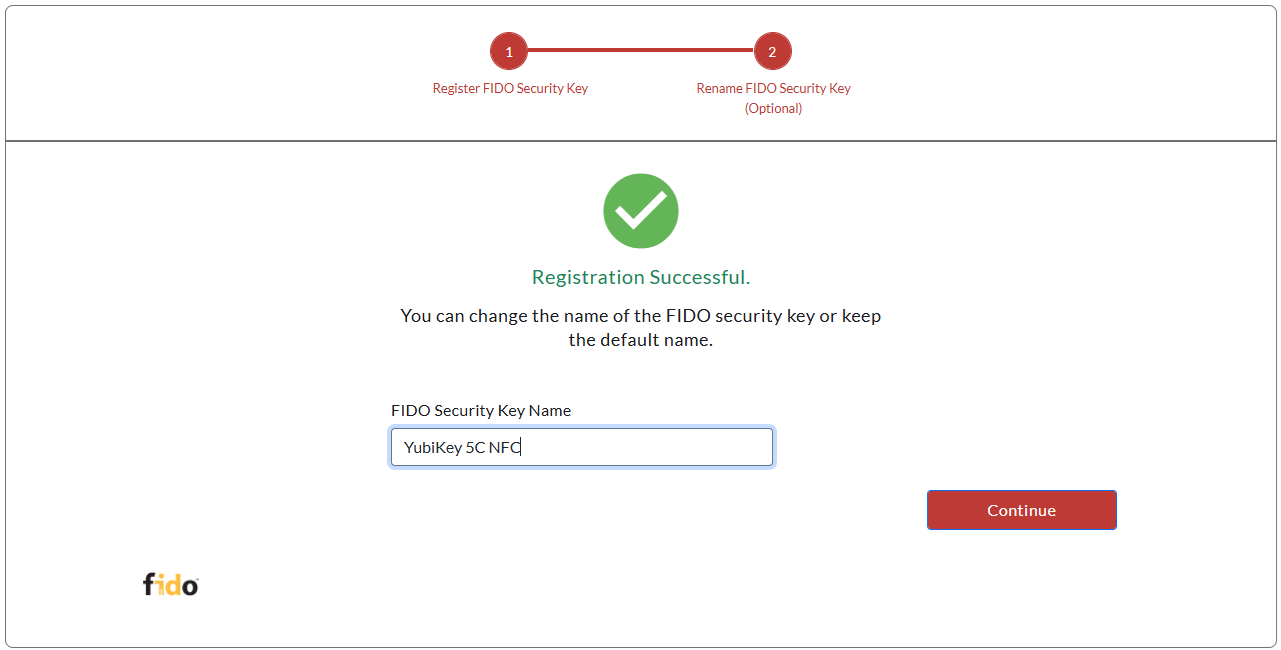Viewport: 1281px width, 650px height.
Task: Click the numeral 1 in the stepper
Action: click(509, 50)
